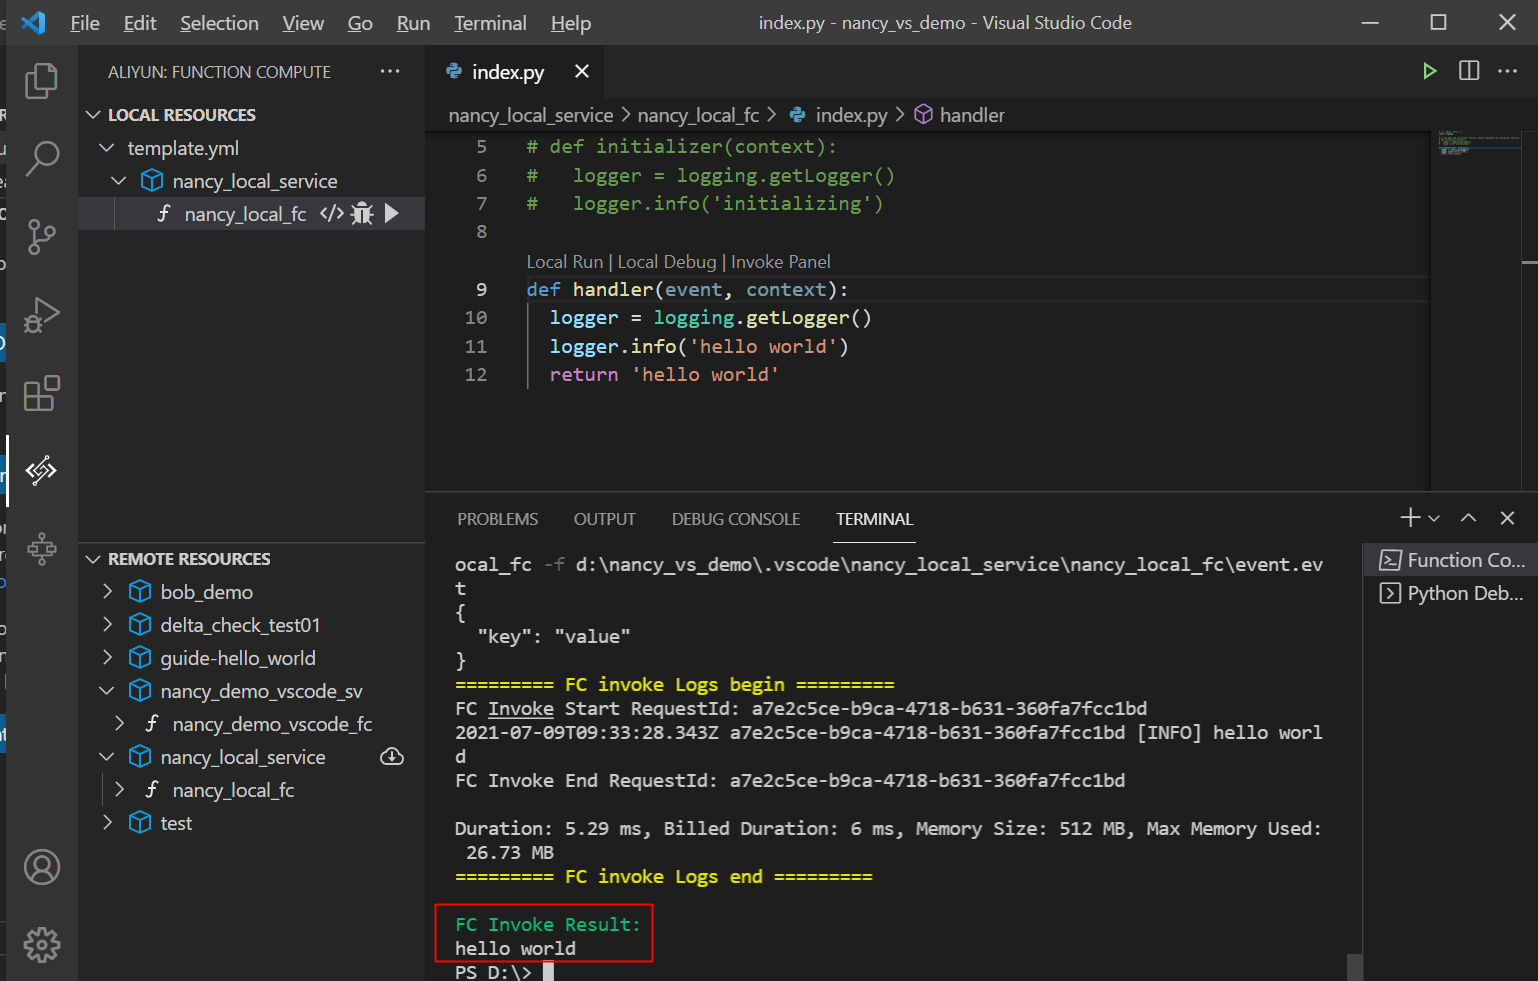Click the local debug bug icon on nancy_local_fc
Screen dimensions: 1538x981
point(362,214)
